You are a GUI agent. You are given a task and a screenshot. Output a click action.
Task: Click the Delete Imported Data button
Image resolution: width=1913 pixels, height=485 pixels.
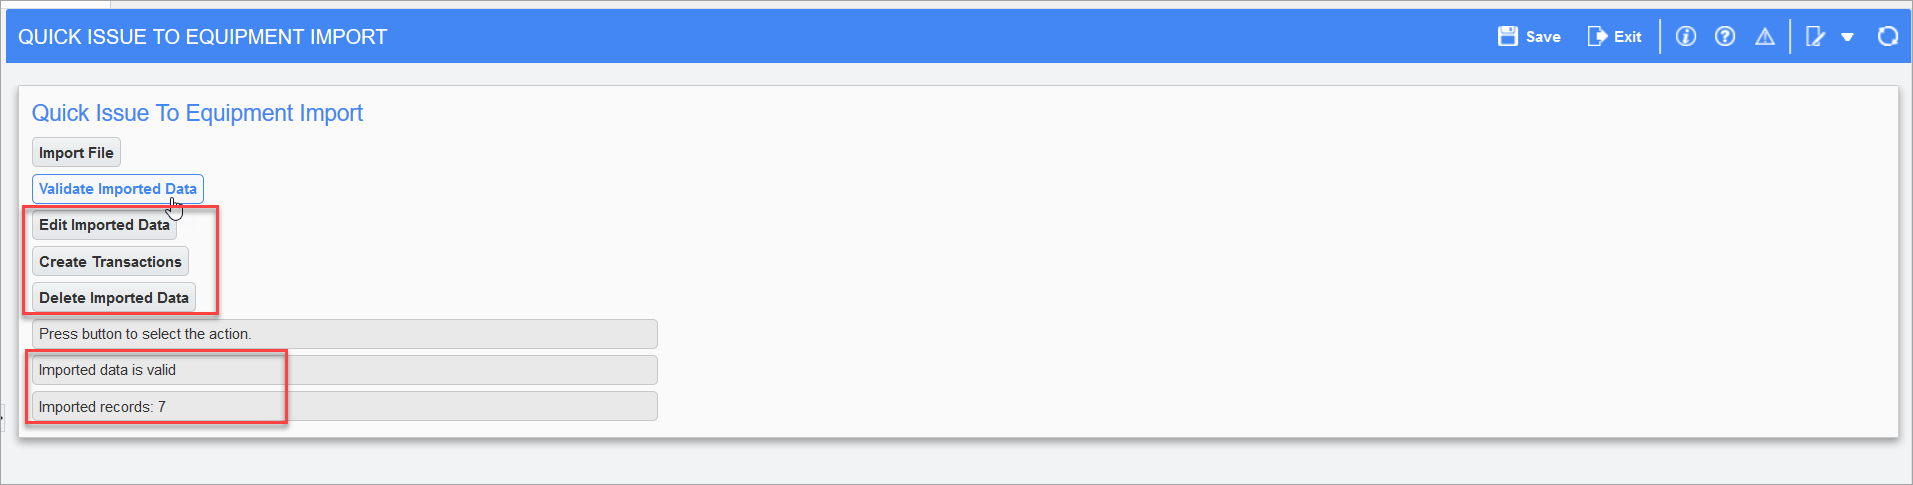114,298
